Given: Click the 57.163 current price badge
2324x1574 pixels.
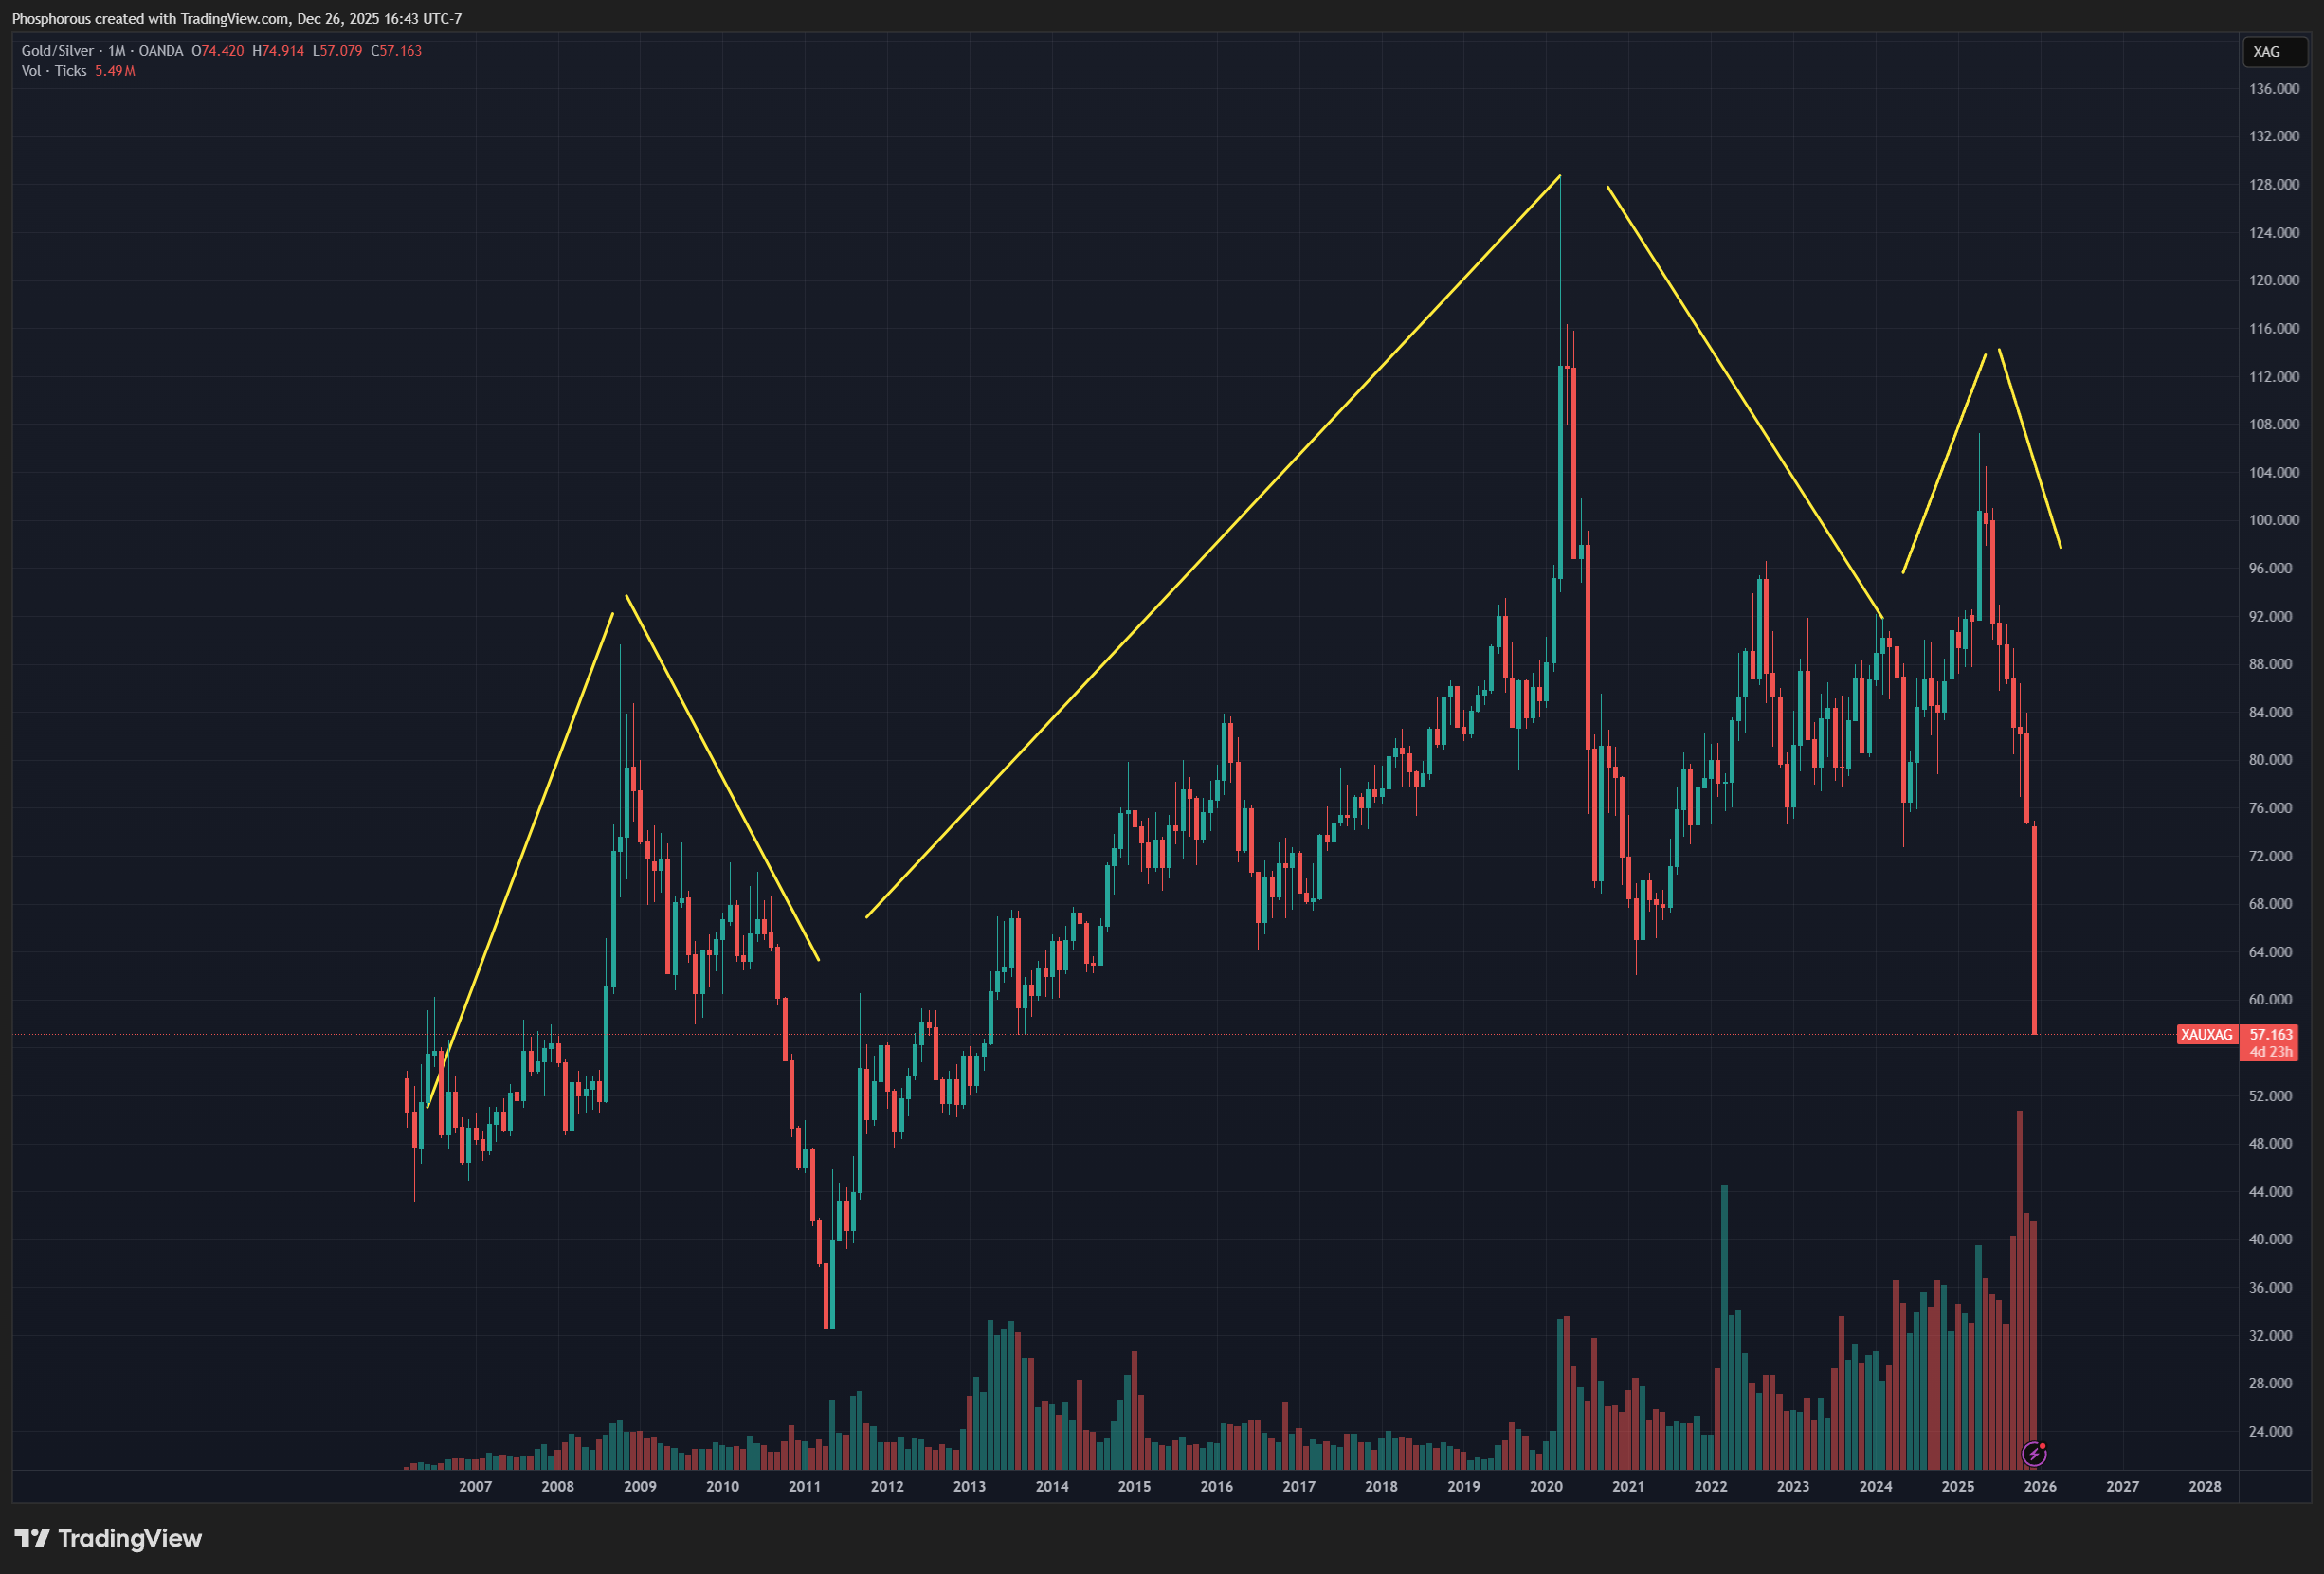Looking at the screenshot, I should [x=2271, y=1035].
